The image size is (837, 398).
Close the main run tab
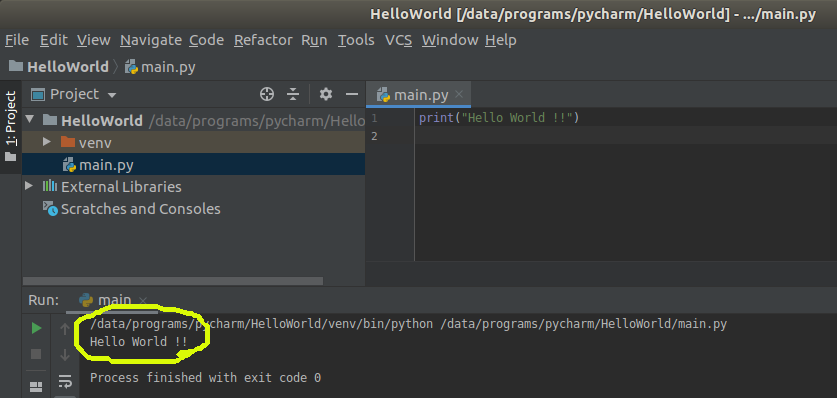click(143, 300)
